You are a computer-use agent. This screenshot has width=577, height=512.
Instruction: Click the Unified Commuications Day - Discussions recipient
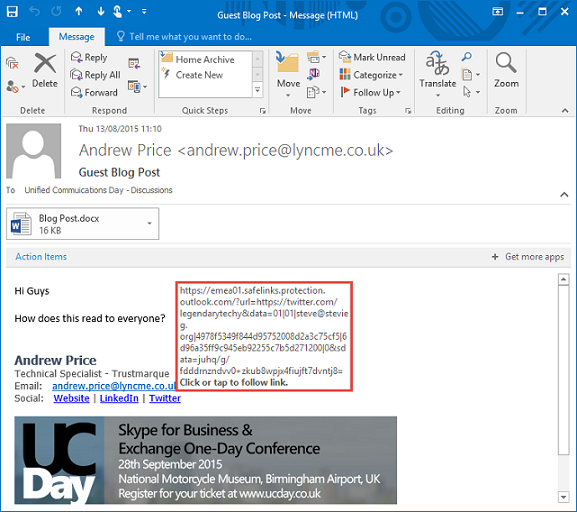click(98, 190)
